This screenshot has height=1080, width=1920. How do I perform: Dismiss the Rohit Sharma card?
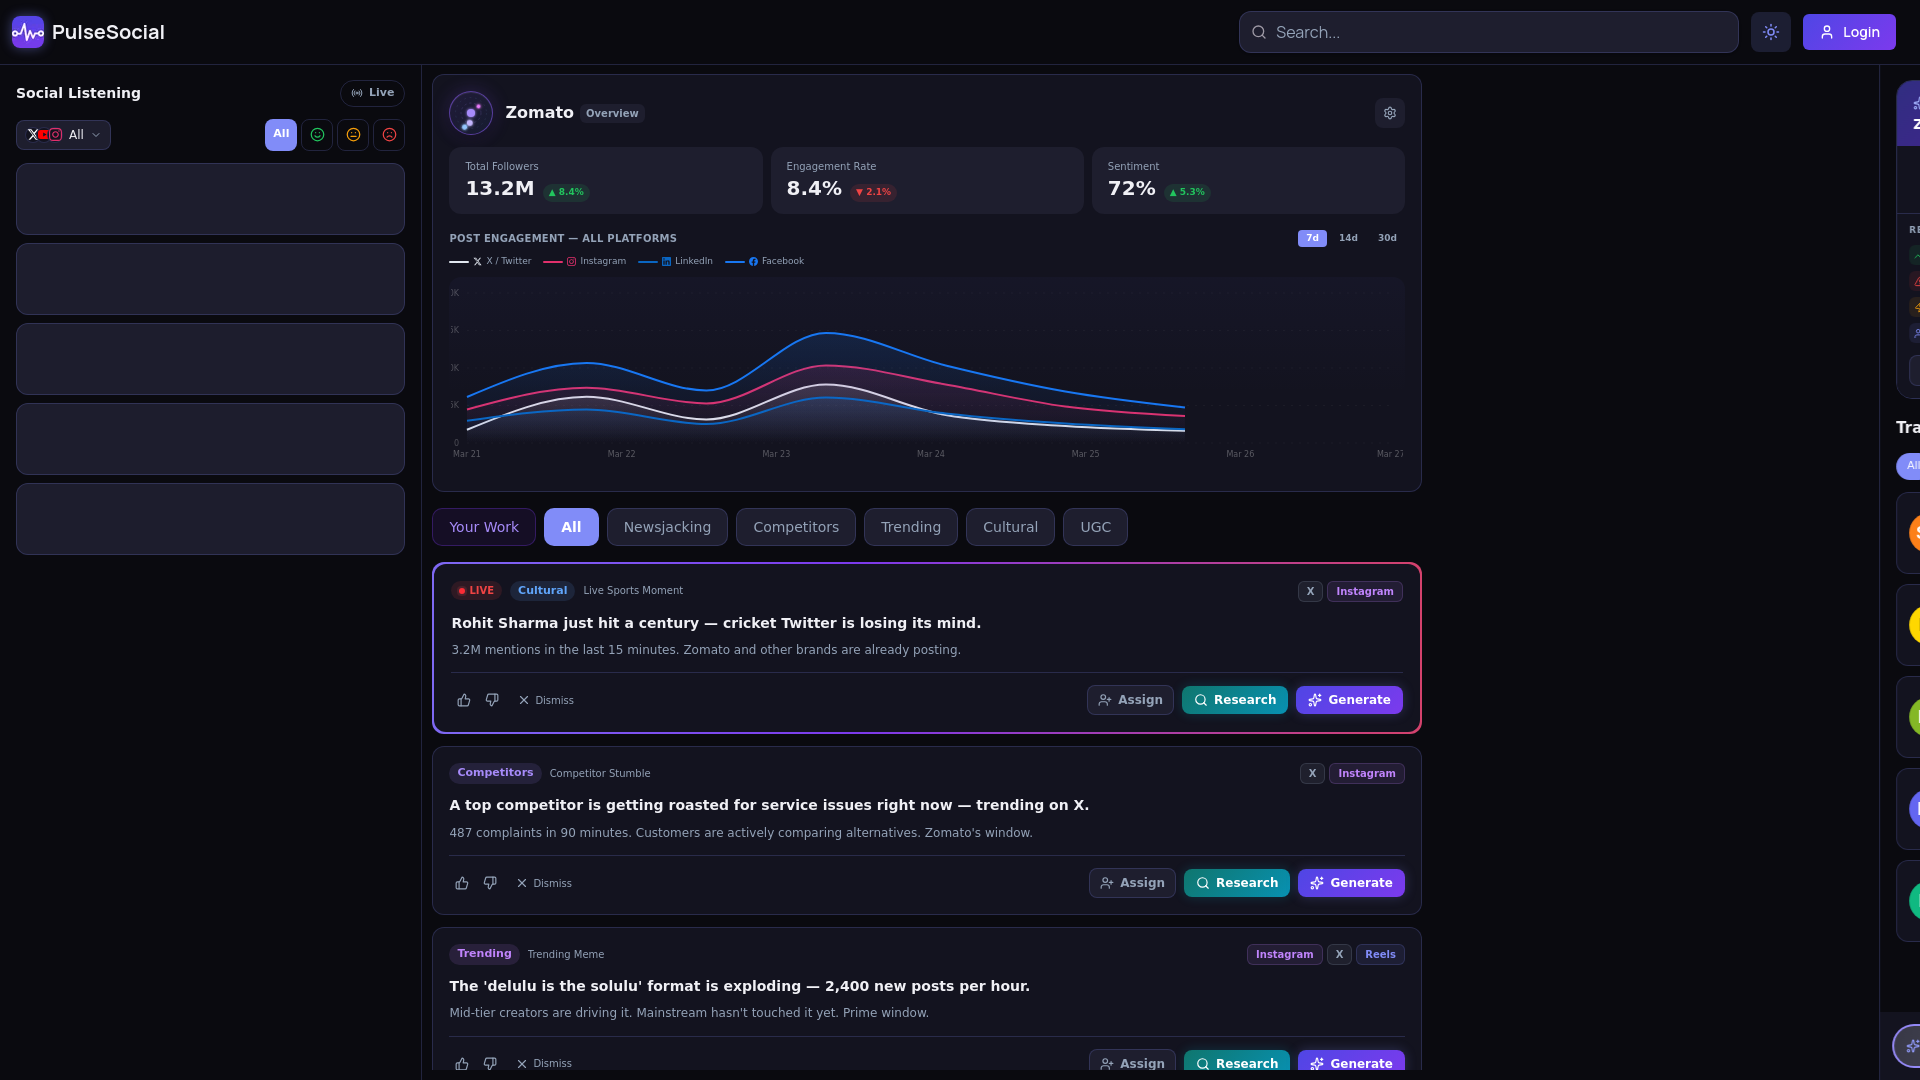(x=546, y=700)
